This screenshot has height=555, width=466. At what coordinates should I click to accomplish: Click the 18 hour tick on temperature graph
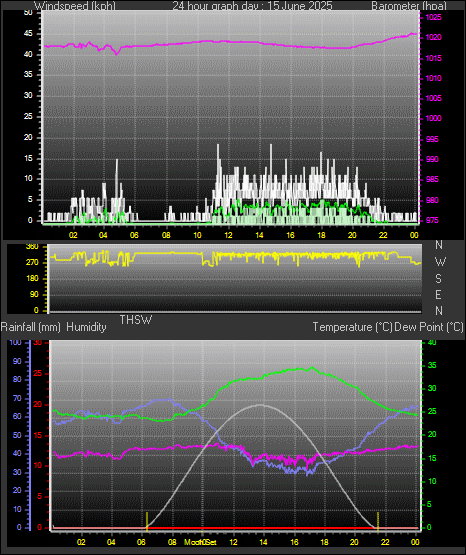tap(324, 542)
